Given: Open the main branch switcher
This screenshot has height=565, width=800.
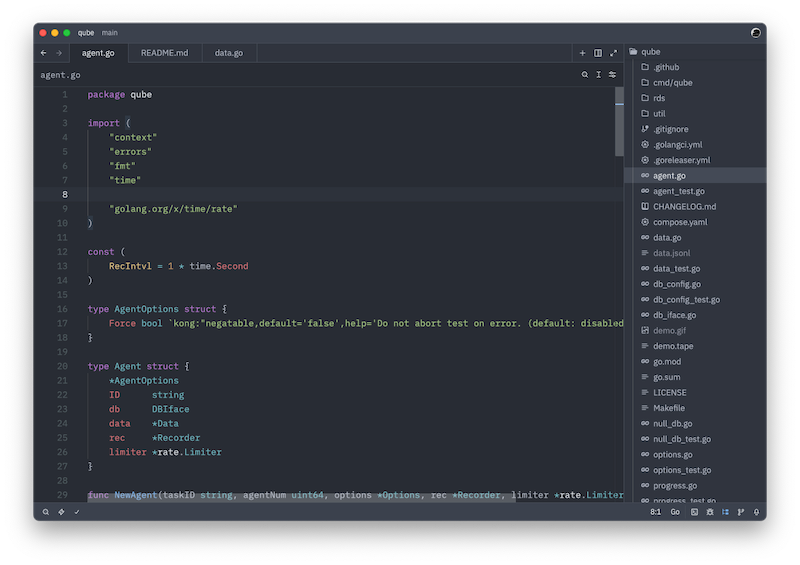Looking at the screenshot, I should pos(110,33).
